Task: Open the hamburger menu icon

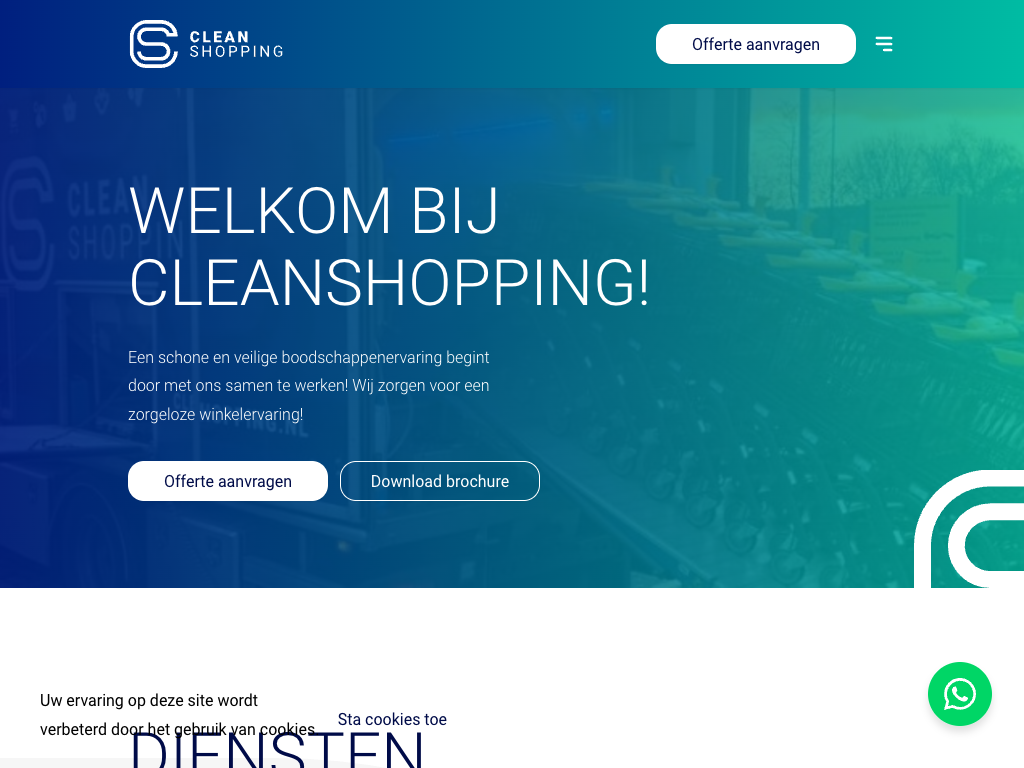Action: click(x=884, y=44)
